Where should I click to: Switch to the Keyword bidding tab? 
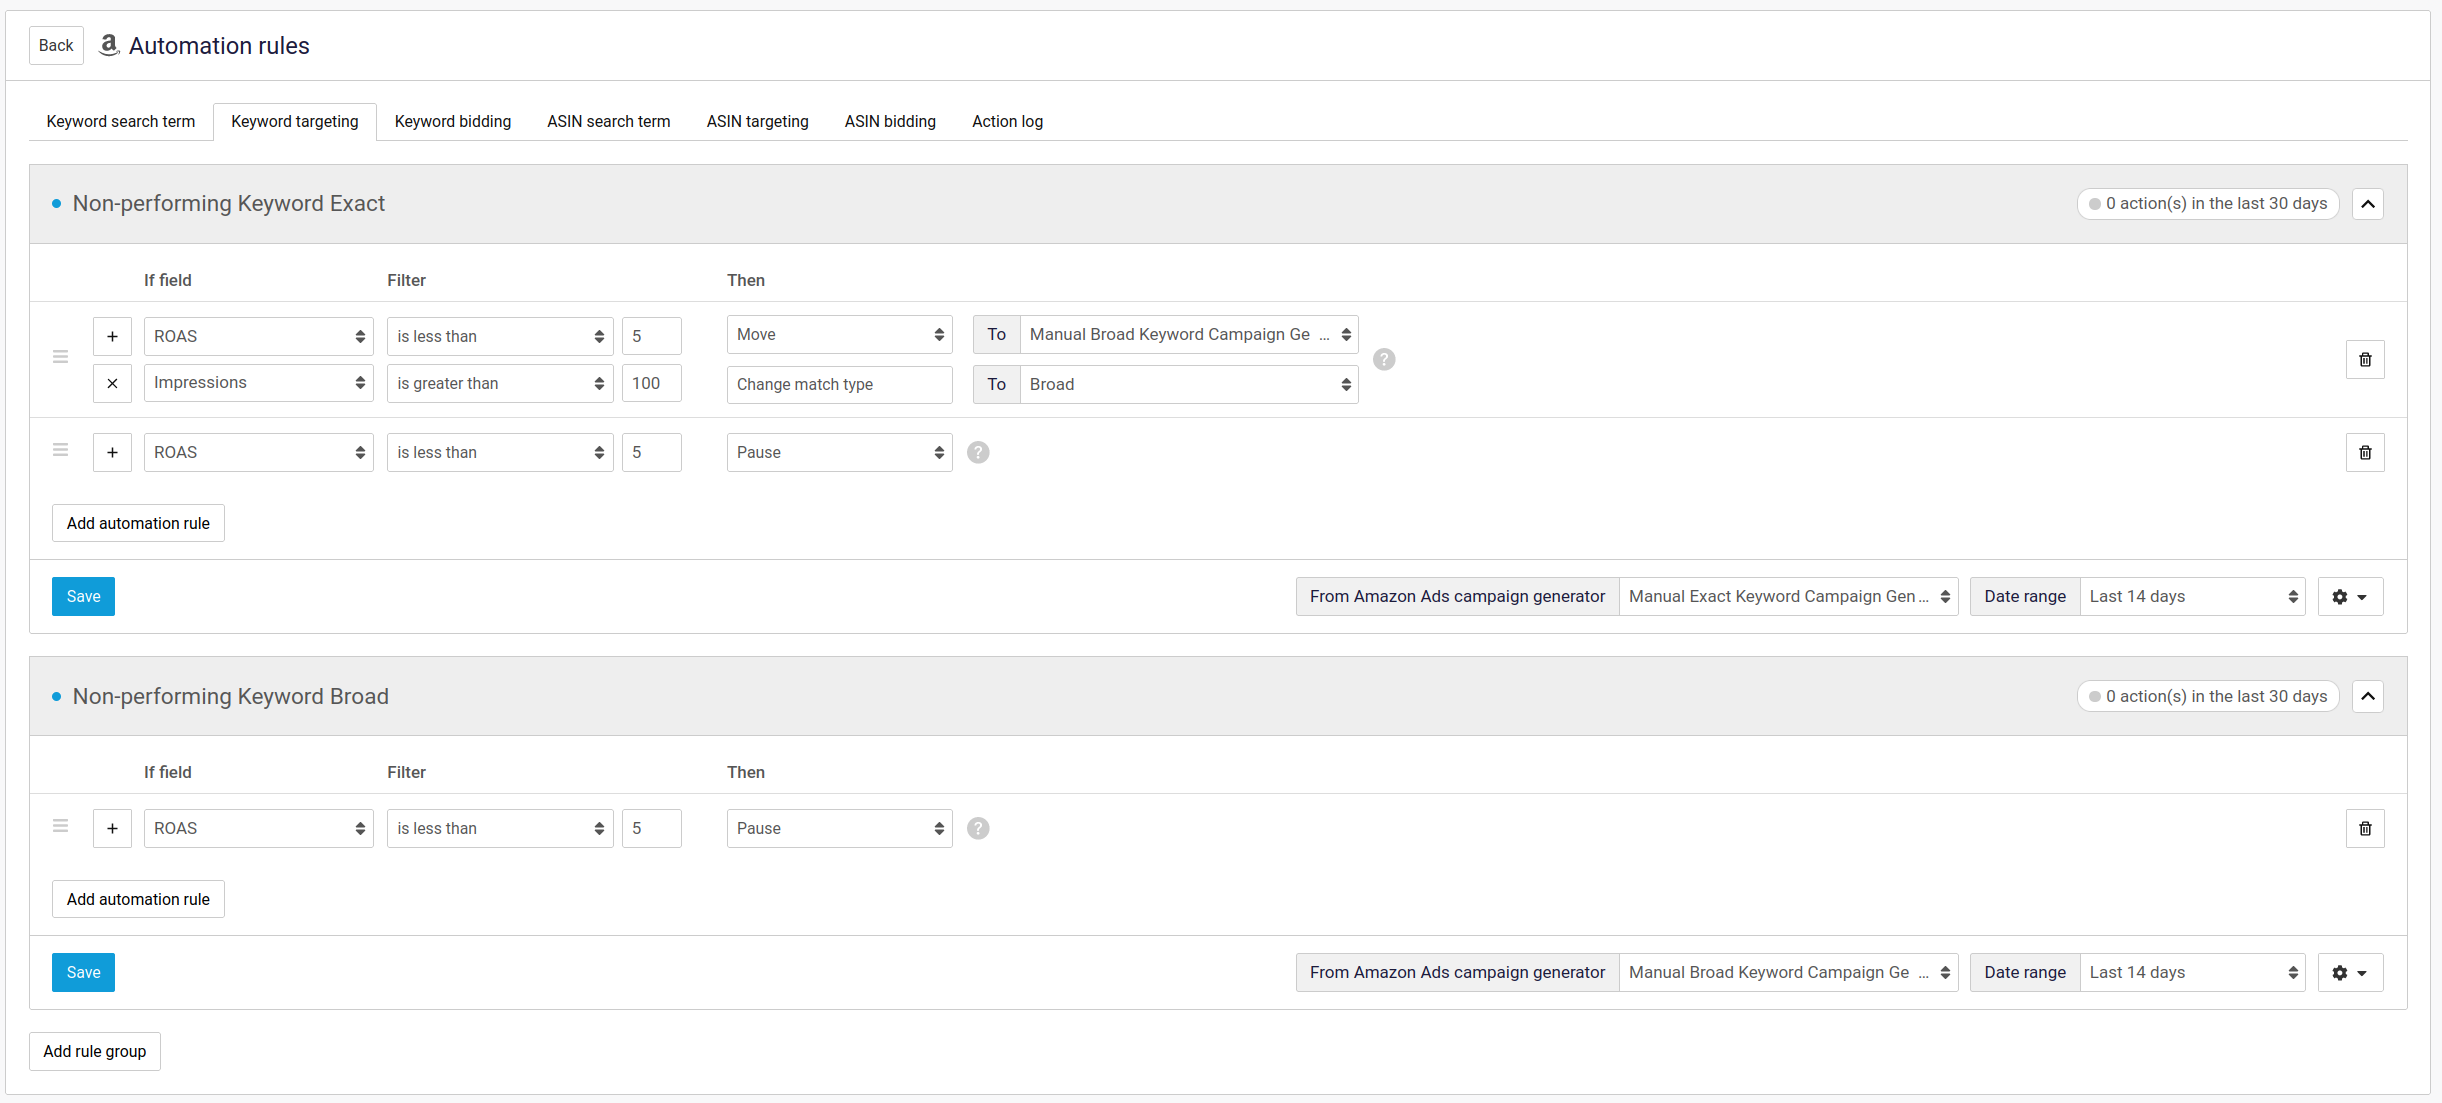pyautogui.click(x=452, y=122)
